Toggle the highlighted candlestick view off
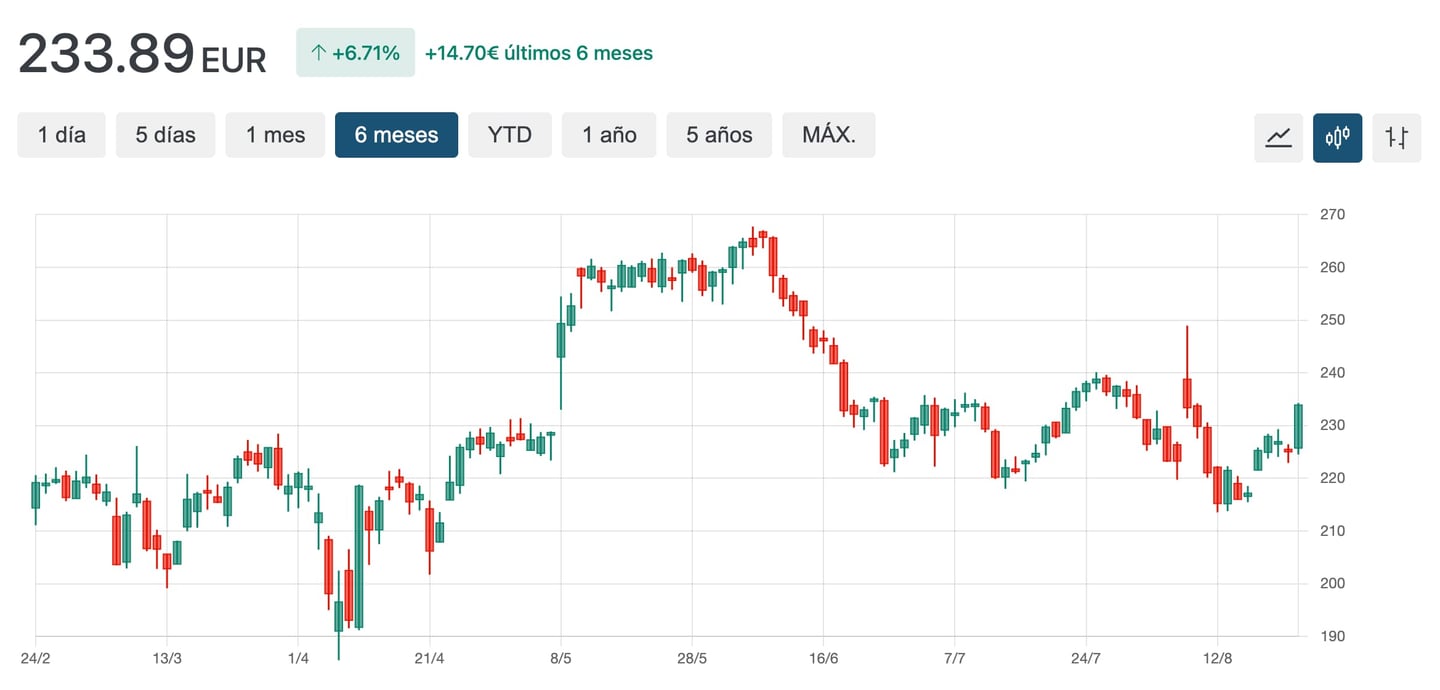Image resolution: width=1440 pixels, height=690 pixels. pos(1338,138)
